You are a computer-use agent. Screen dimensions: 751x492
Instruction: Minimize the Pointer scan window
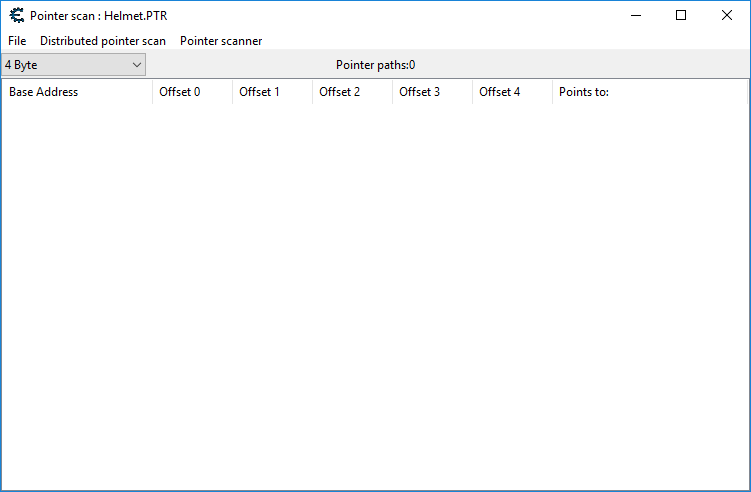[636, 15]
